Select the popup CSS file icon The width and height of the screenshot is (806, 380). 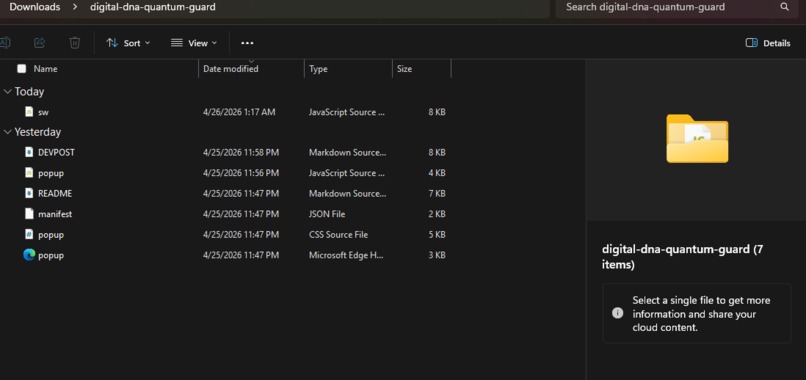tap(29, 234)
